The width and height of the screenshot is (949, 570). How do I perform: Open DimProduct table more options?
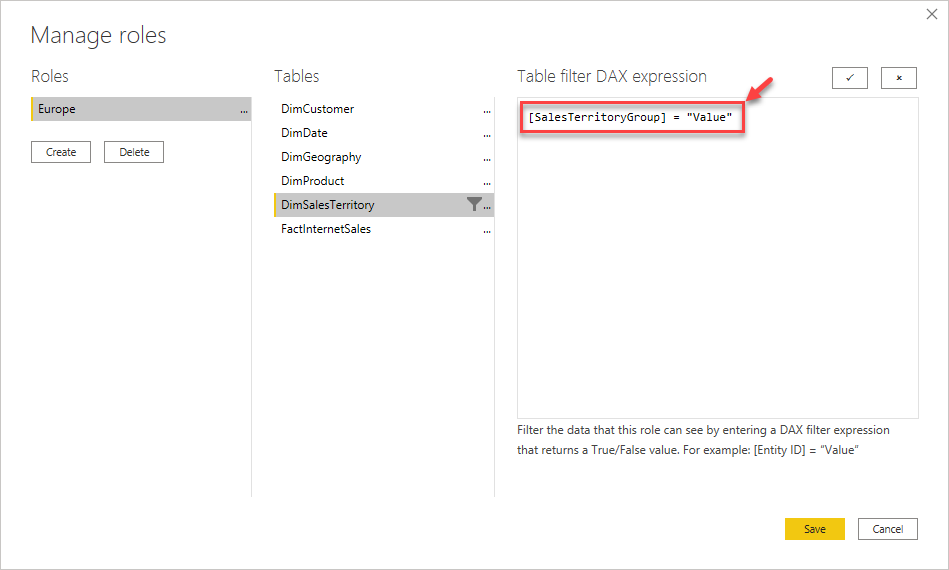[487, 182]
